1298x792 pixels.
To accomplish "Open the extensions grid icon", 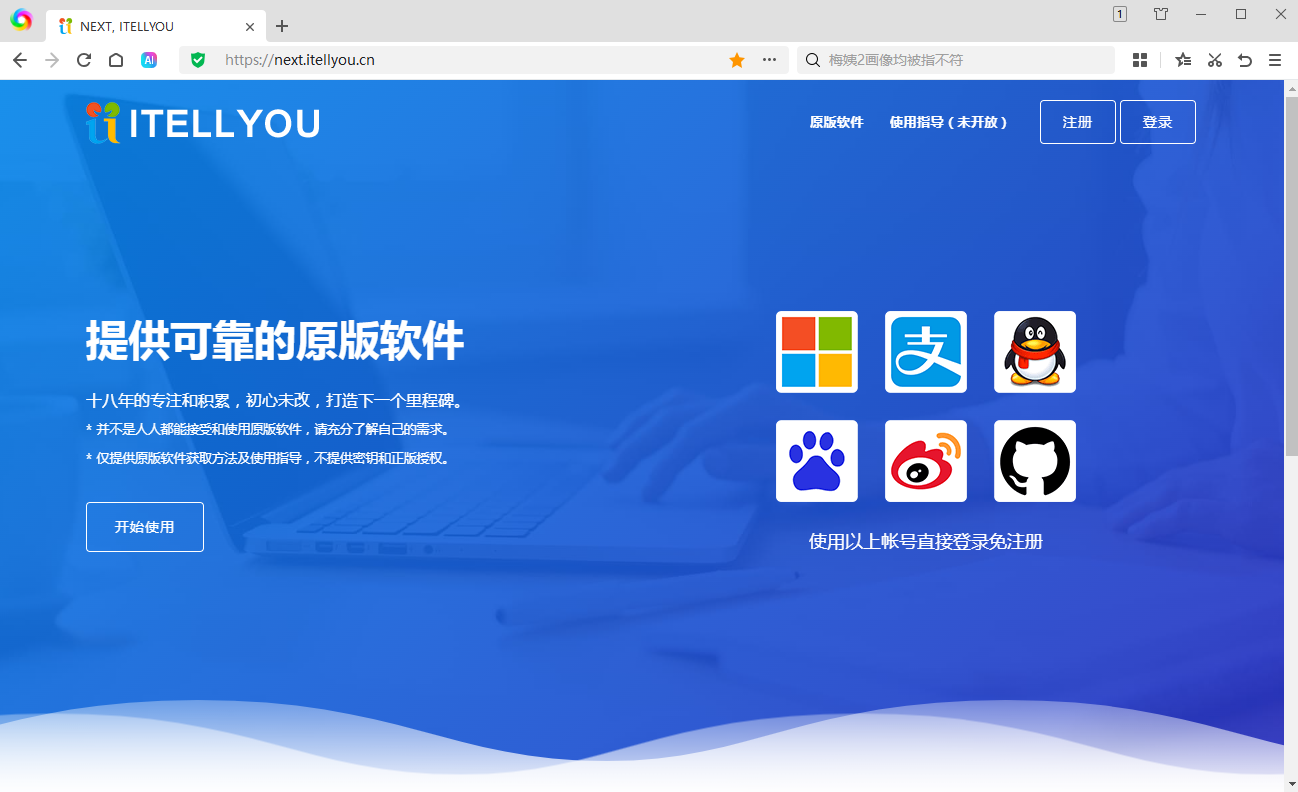I will (x=1140, y=60).
